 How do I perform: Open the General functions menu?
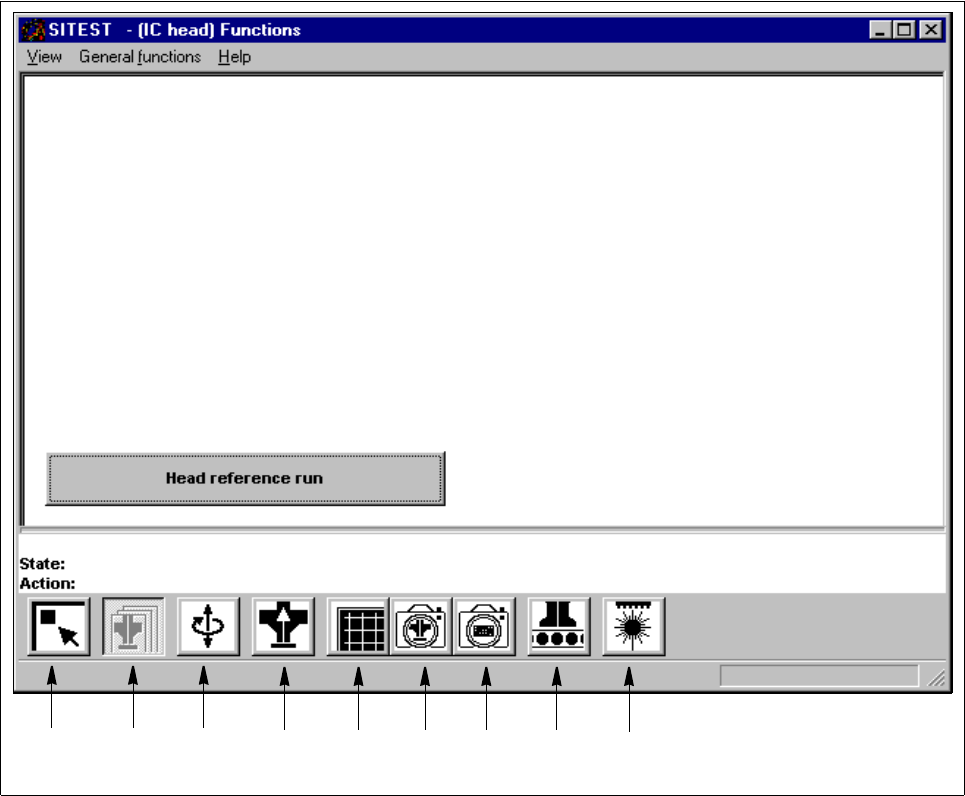[x=140, y=57]
